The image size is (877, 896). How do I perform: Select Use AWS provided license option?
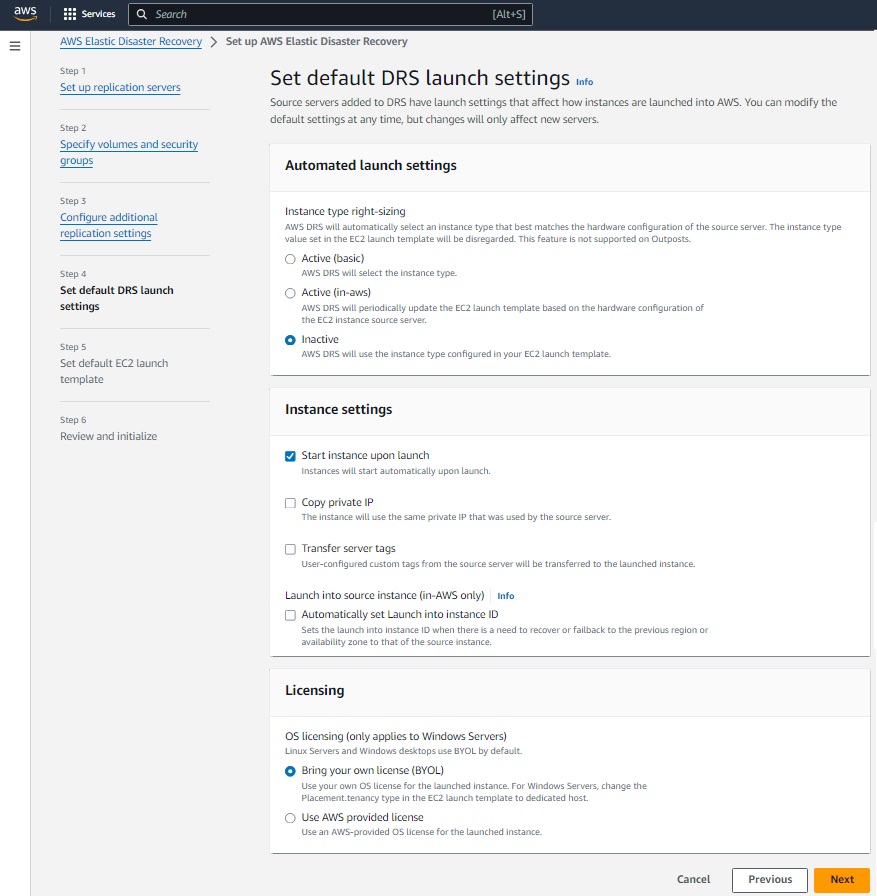291,818
